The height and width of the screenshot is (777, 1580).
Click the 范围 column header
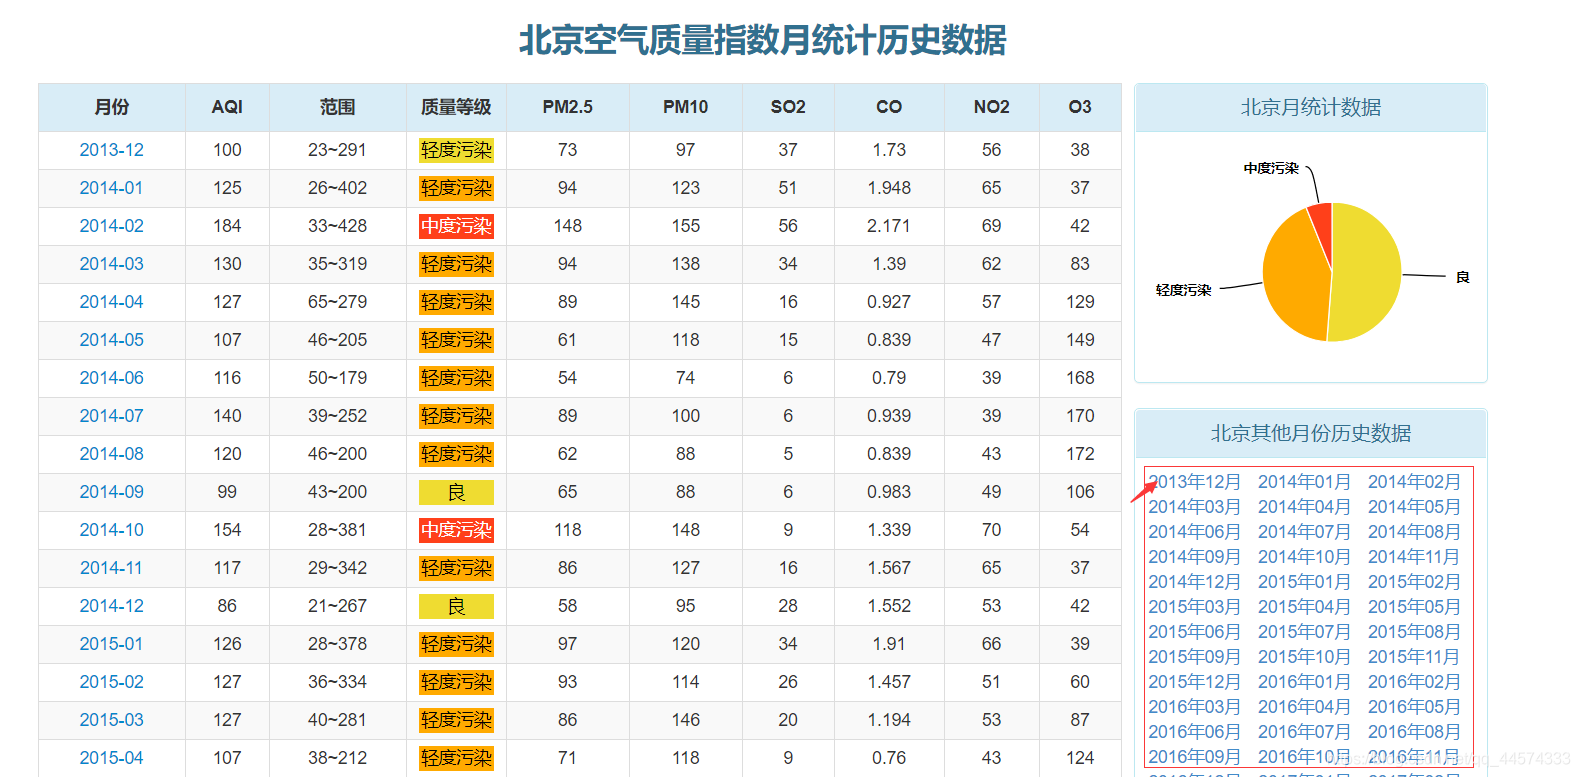click(338, 107)
